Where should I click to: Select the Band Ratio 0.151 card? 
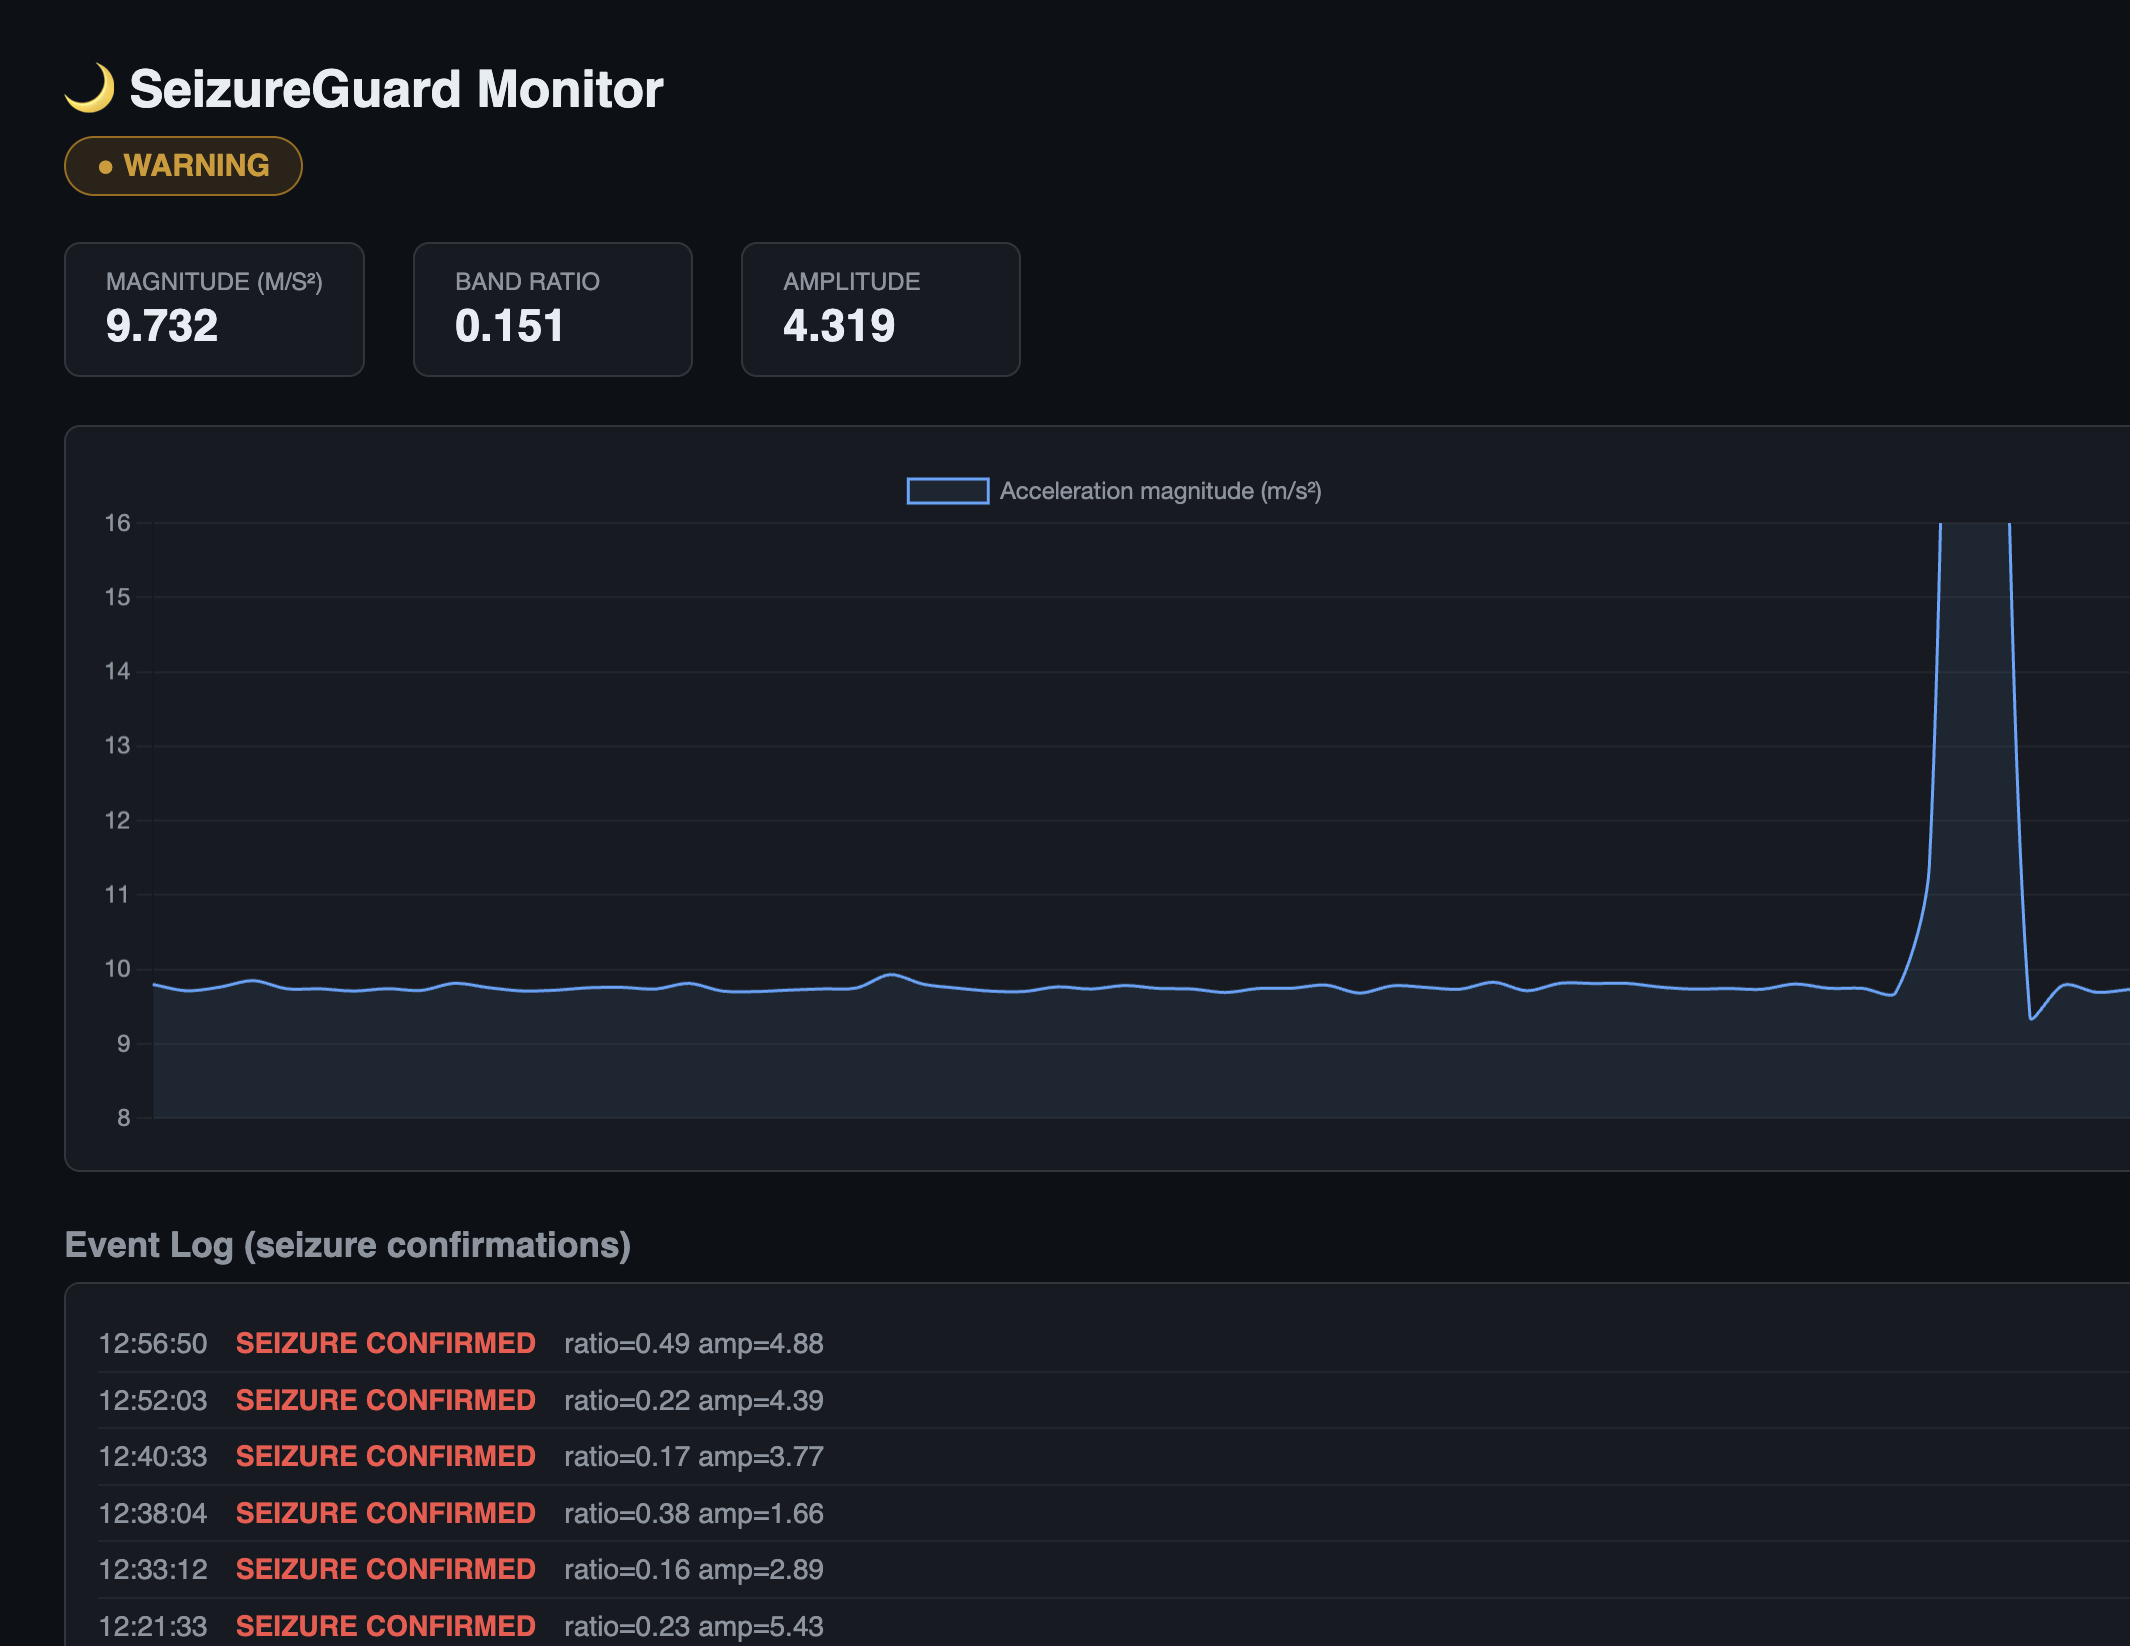[x=552, y=309]
